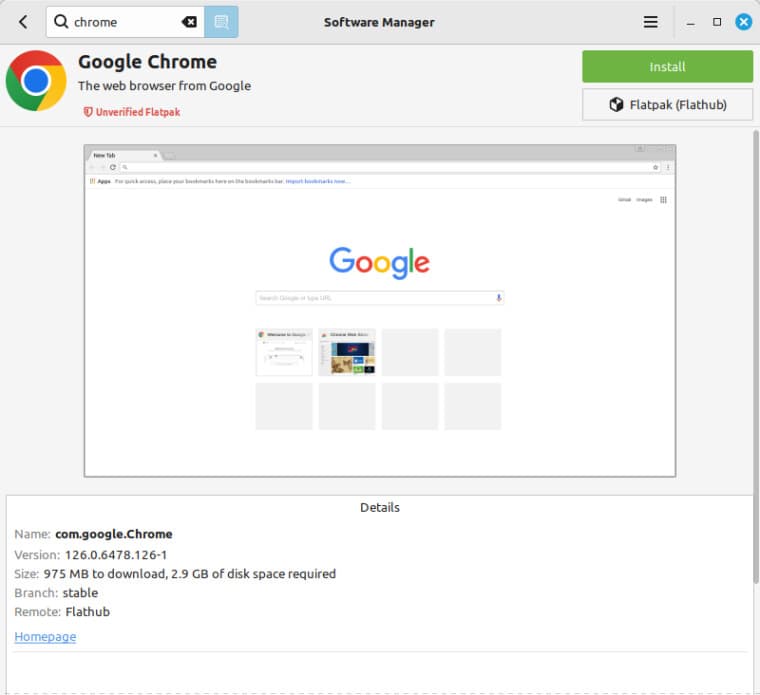Toggle the search-in-descriptions button
Viewport: 760px width, 695px height.
pyautogui.click(x=221, y=22)
